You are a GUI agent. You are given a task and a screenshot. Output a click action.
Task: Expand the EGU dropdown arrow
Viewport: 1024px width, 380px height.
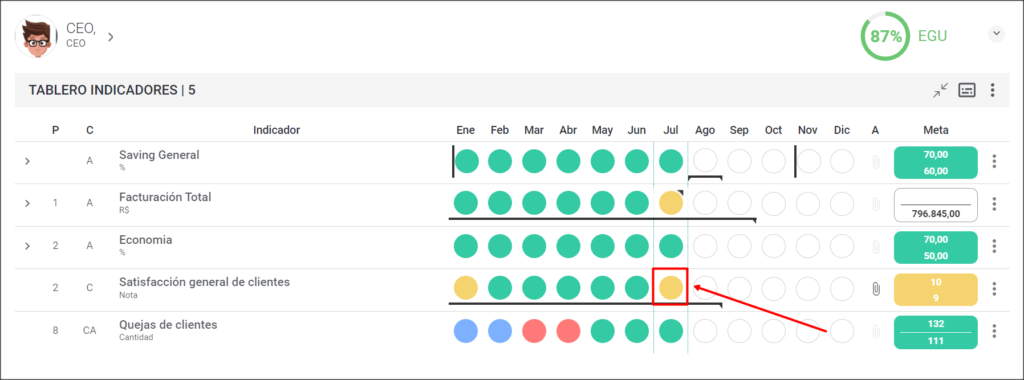pos(996,34)
